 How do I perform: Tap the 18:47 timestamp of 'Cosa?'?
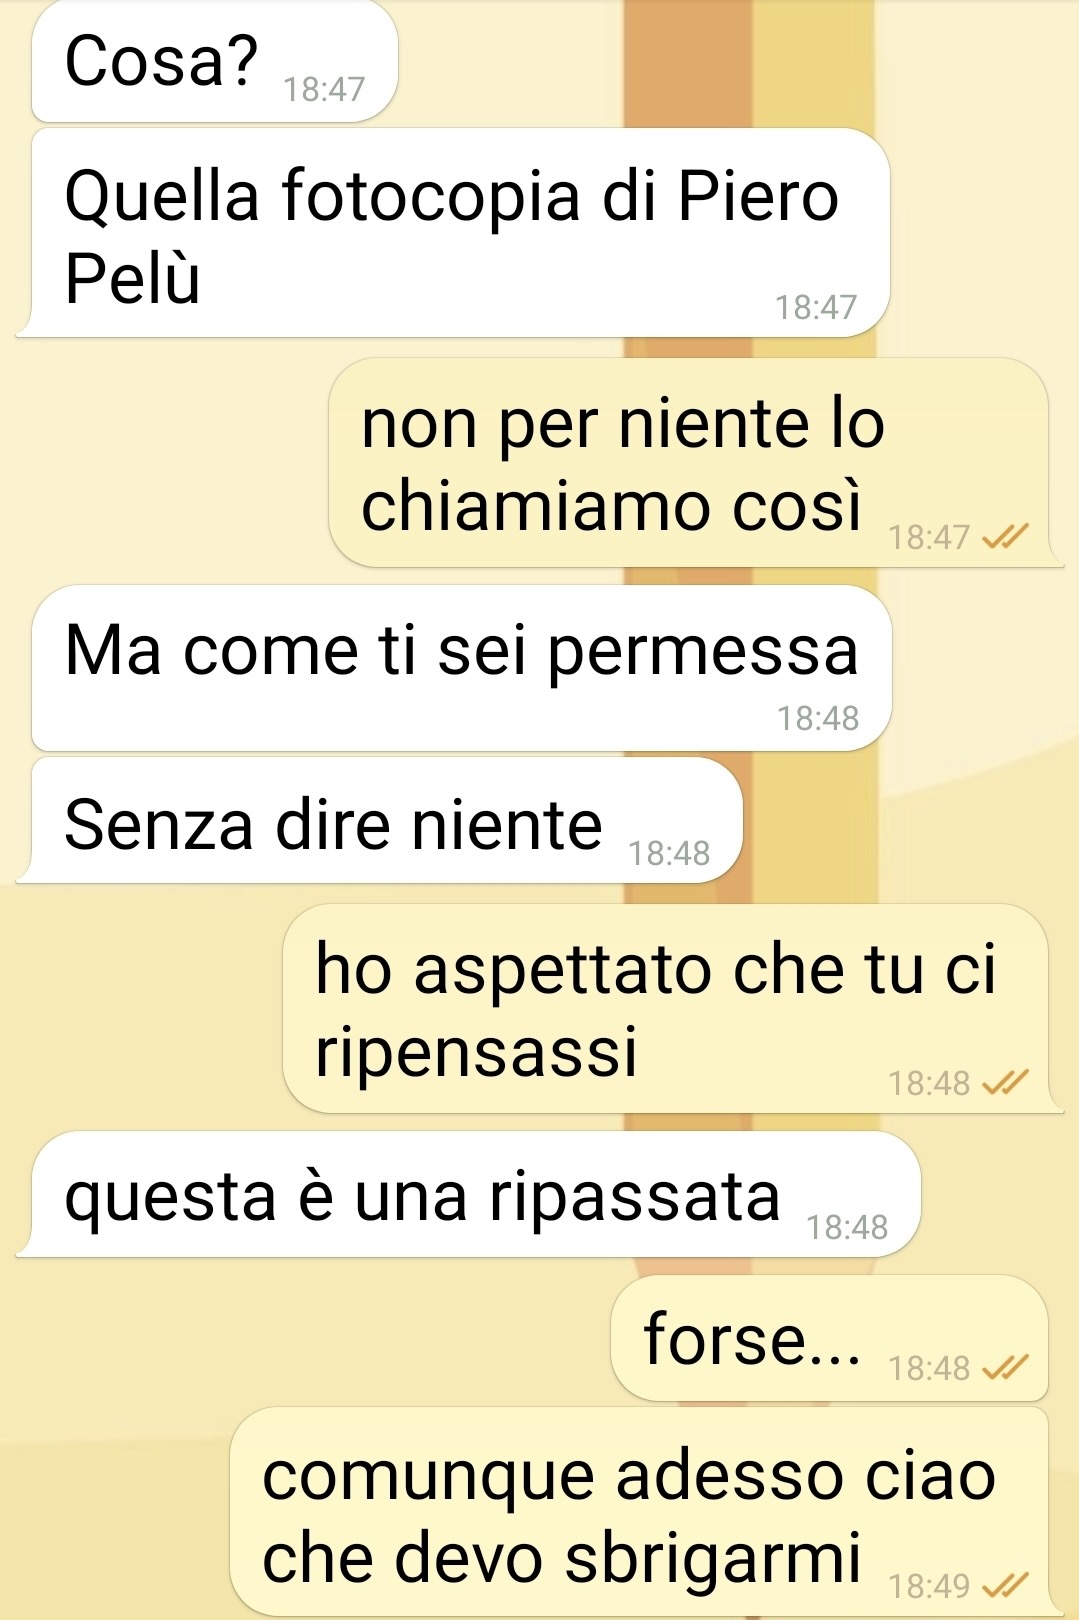pyautogui.click(x=324, y=89)
